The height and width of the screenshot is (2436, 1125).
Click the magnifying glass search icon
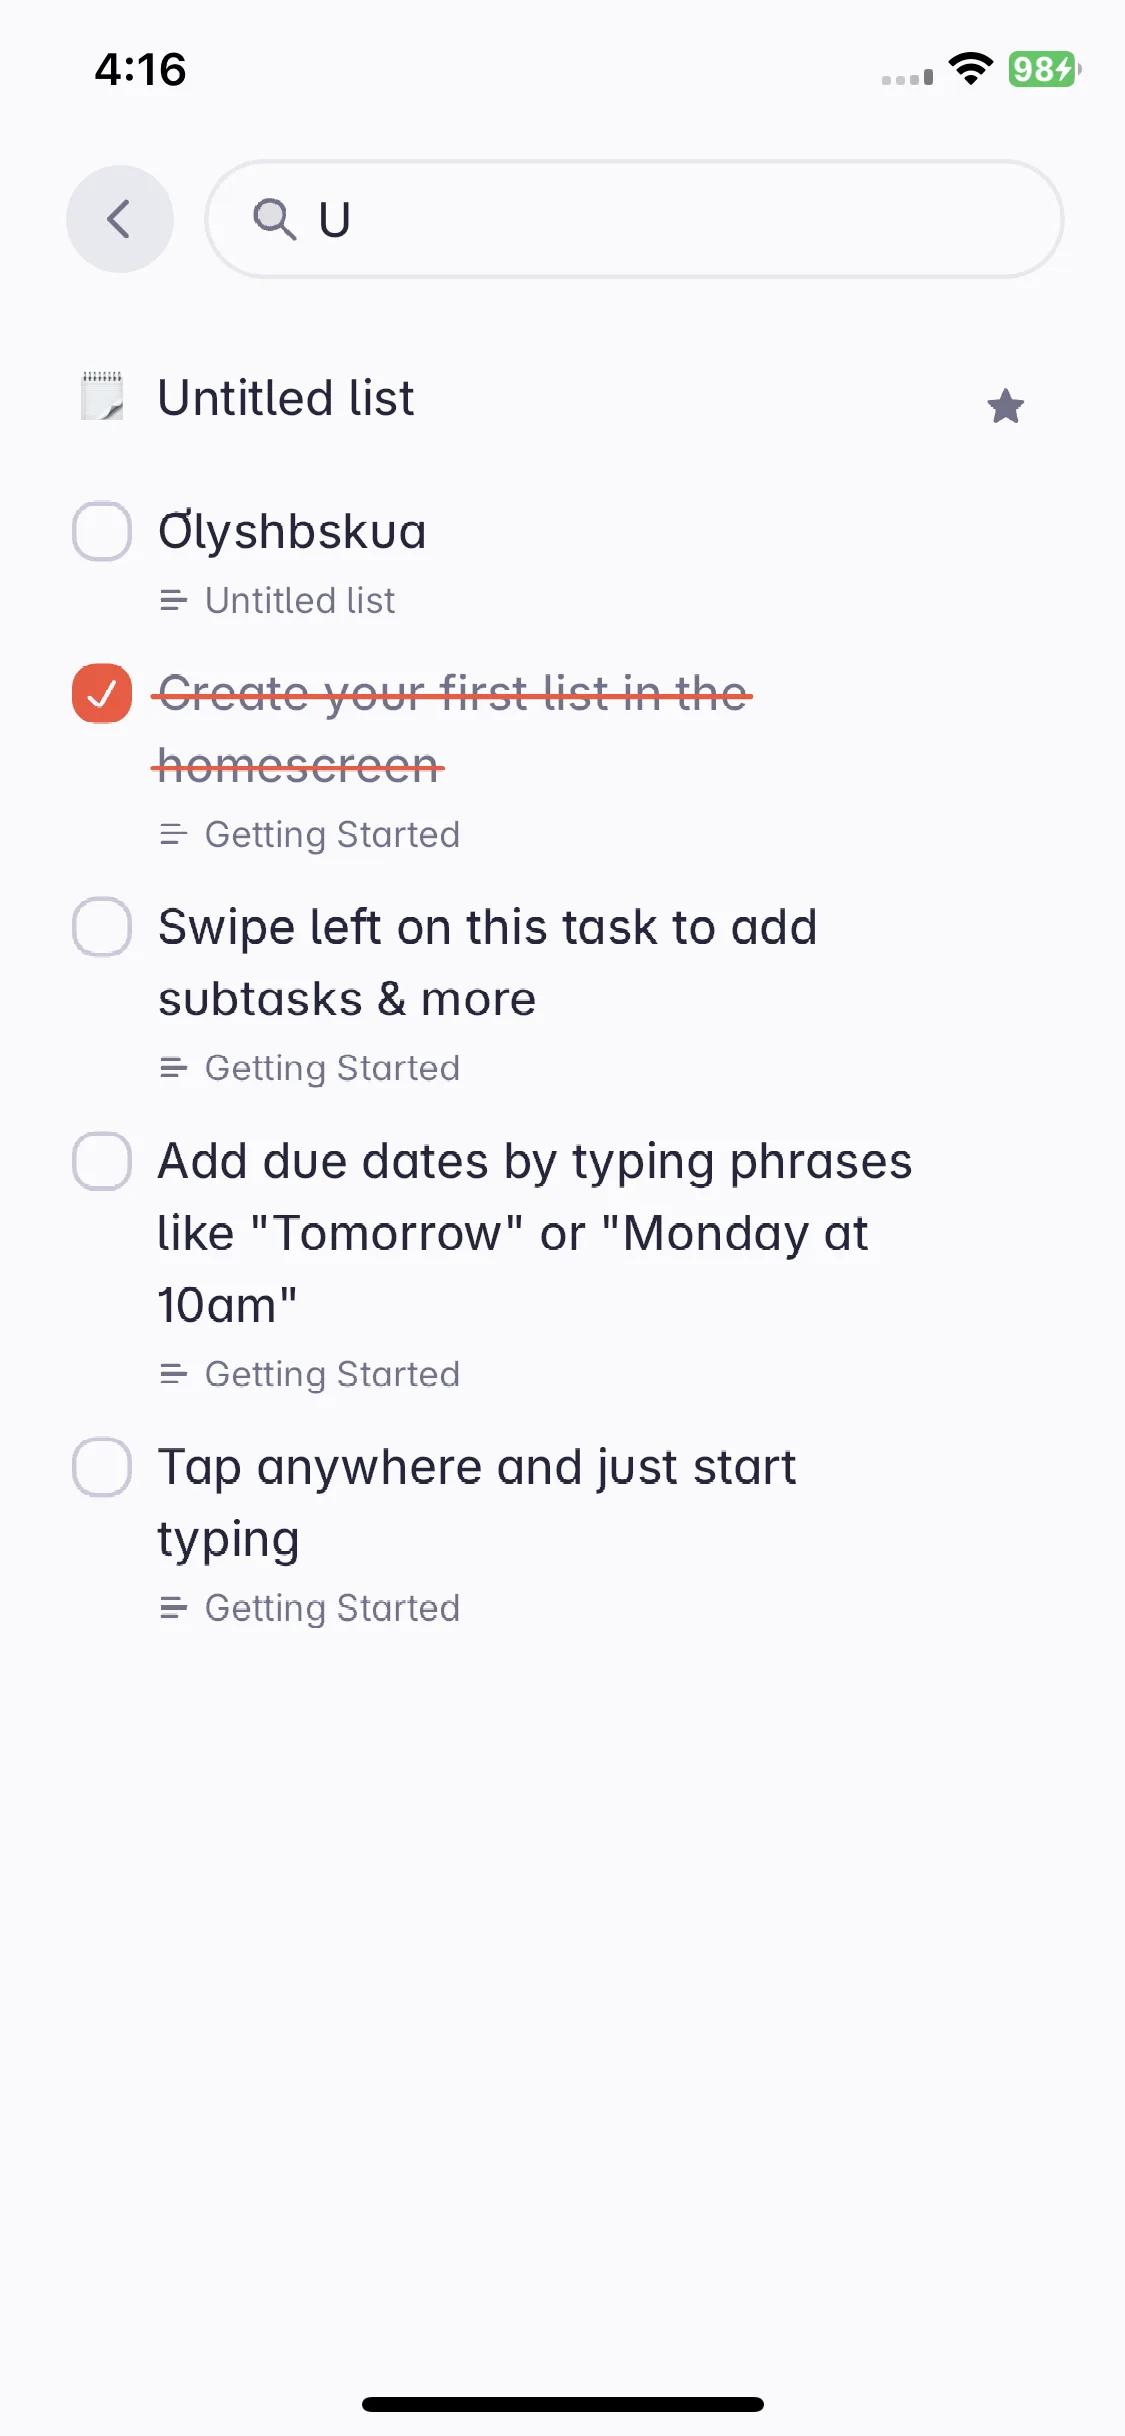point(274,219)
